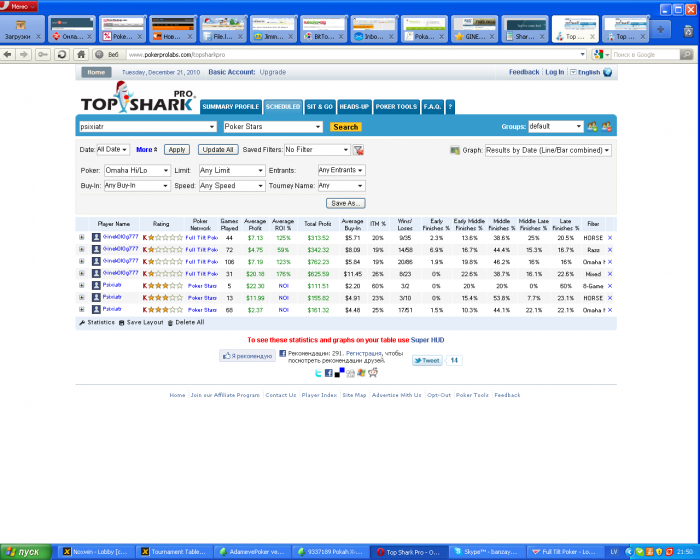This screenshot has height=560, width=700.
Task: Expand the Razz row with 72 games
Action: coord(82,249)
